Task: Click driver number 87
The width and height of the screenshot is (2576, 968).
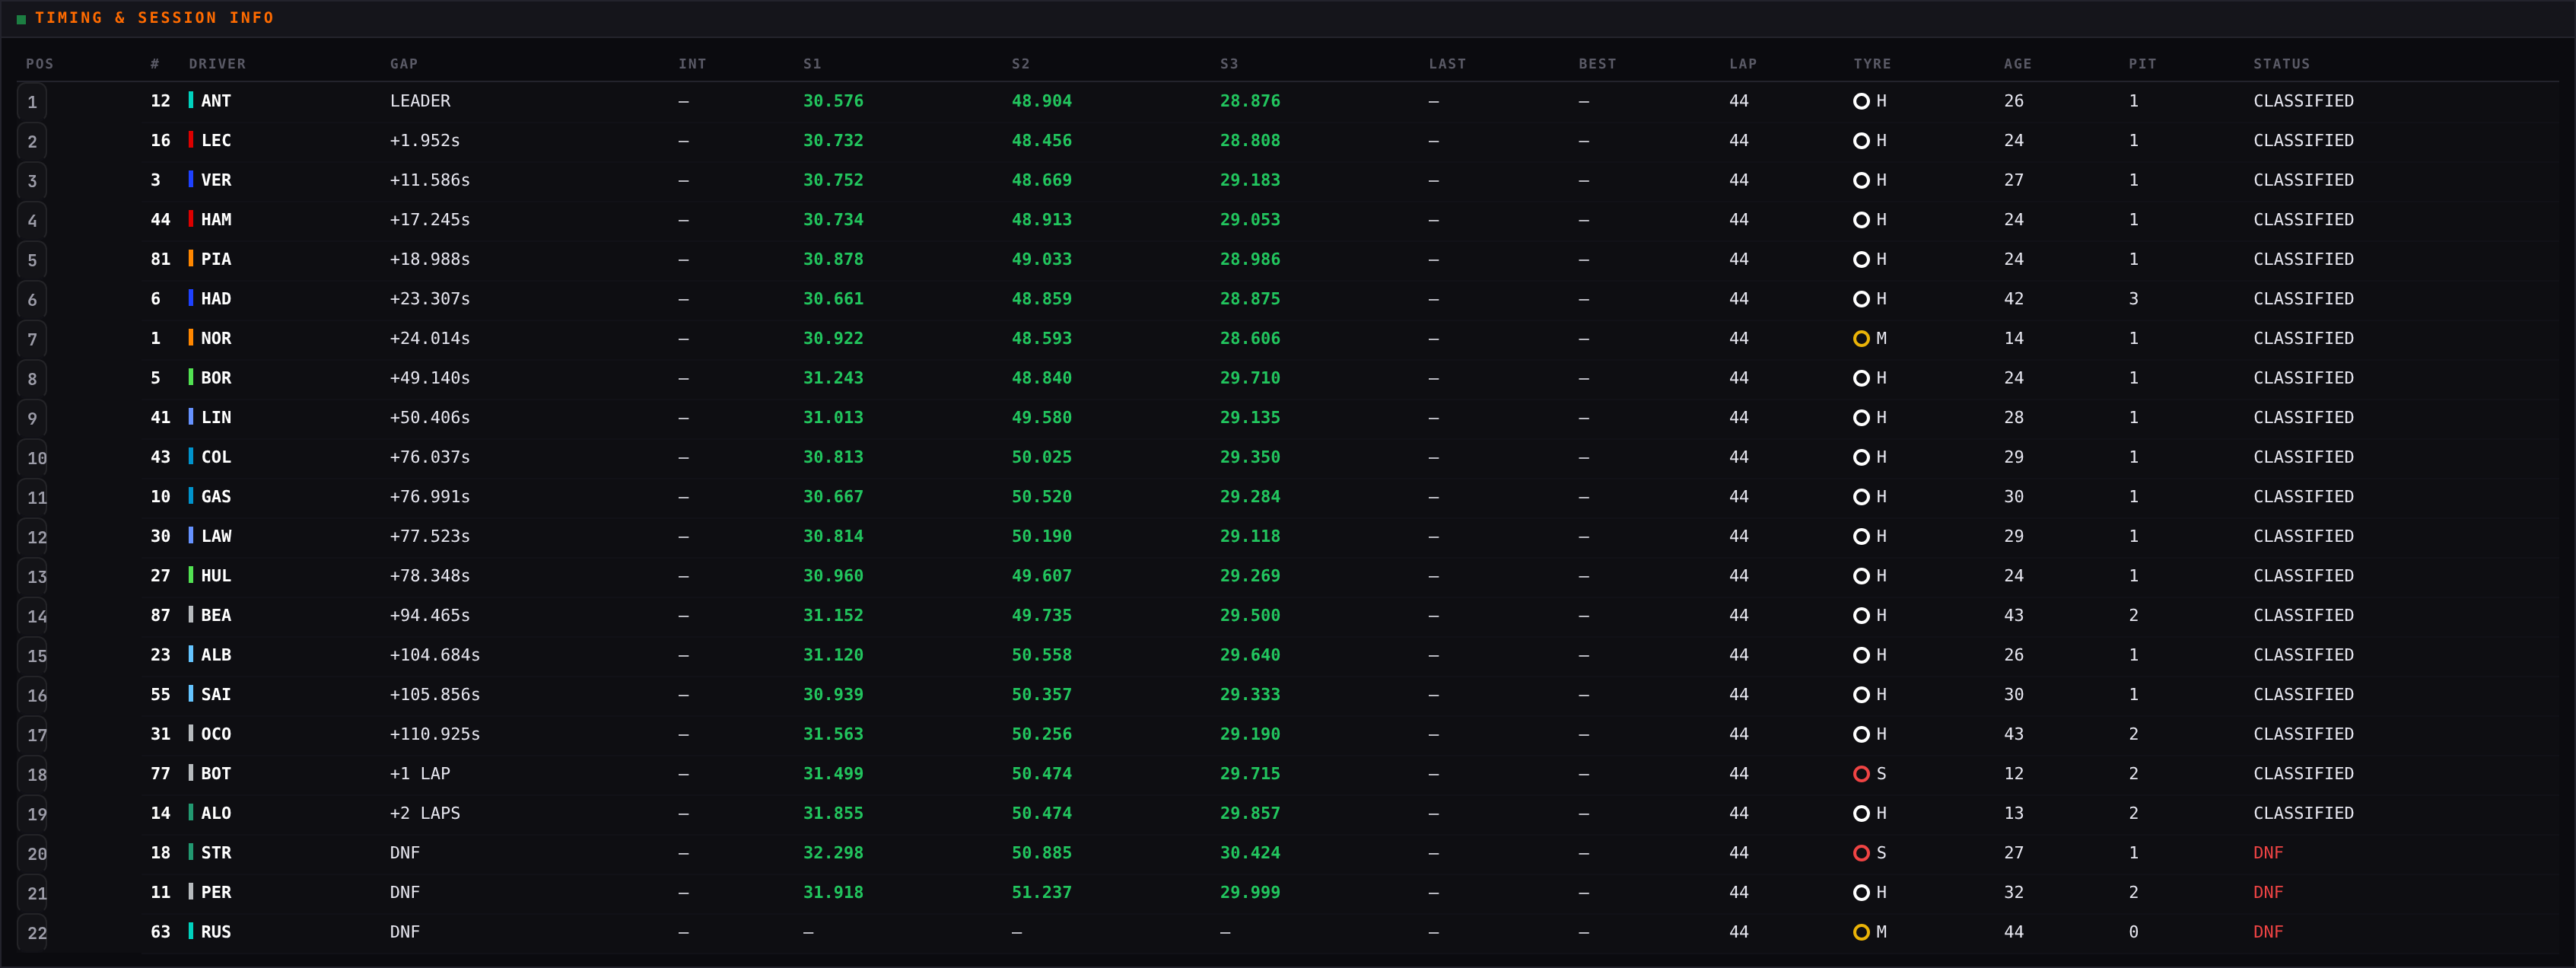Action: [x=160, y=616]
